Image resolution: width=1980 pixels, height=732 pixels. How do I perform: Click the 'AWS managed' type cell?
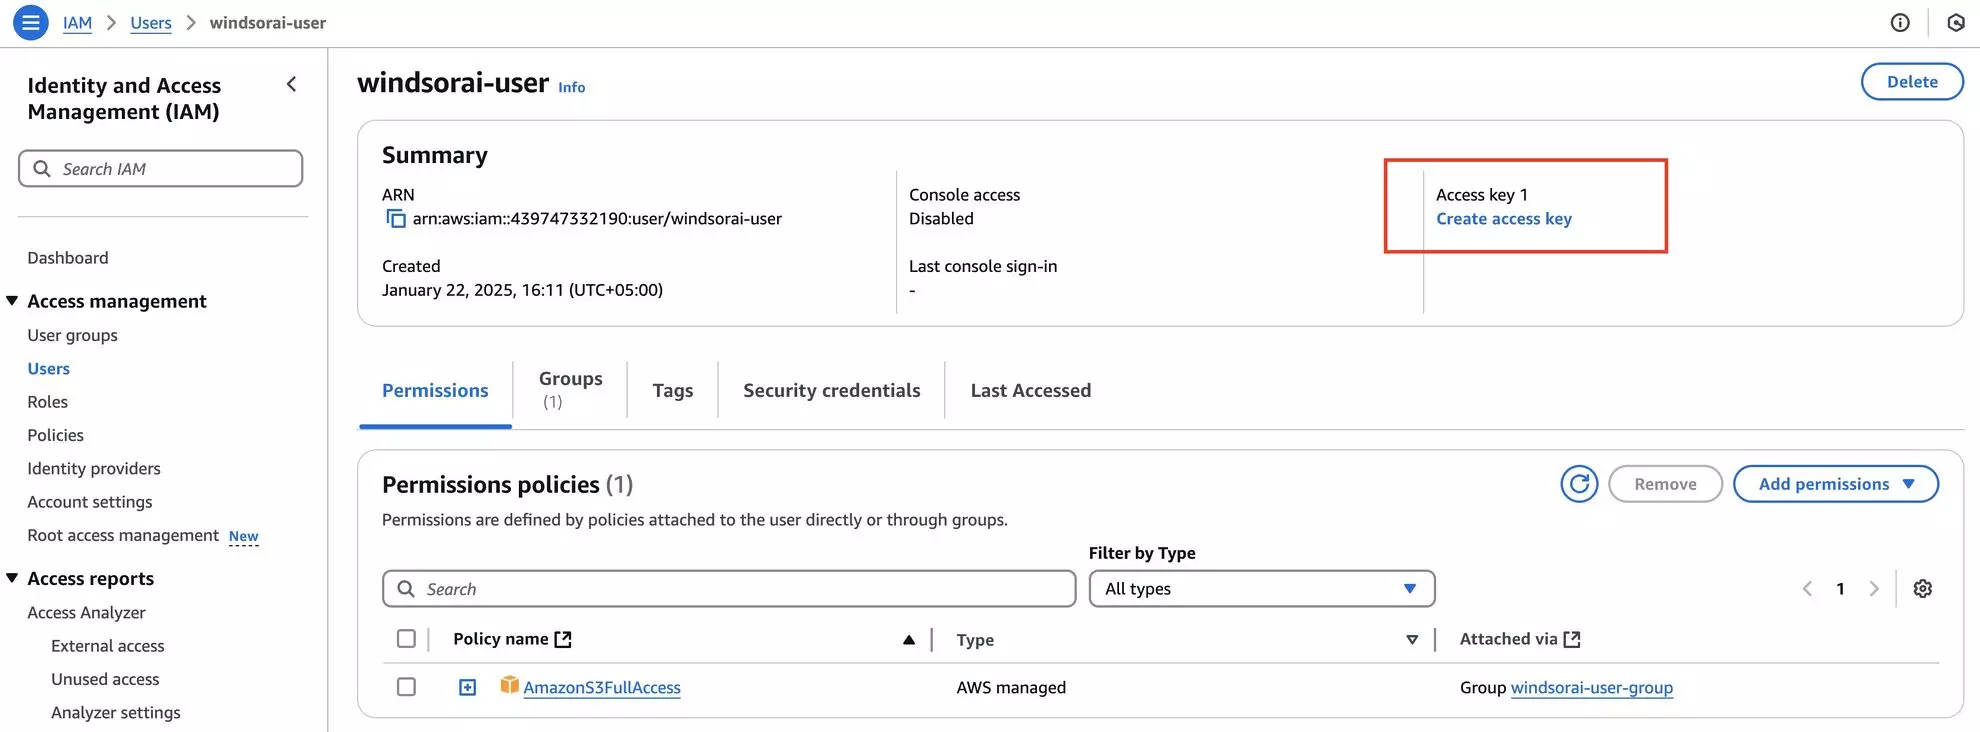pyautogui.click(x=1011, y=688)
